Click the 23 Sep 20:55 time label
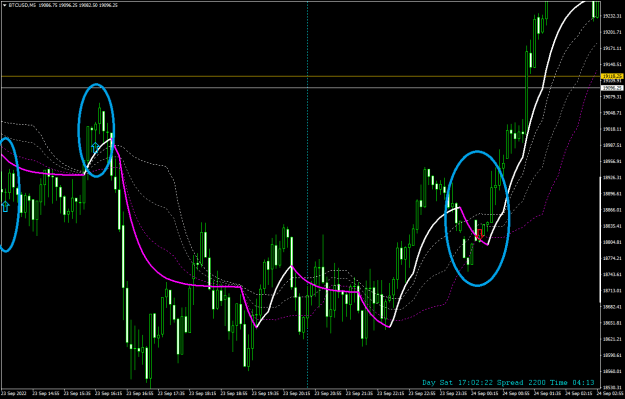 click(x=329, y=393)
